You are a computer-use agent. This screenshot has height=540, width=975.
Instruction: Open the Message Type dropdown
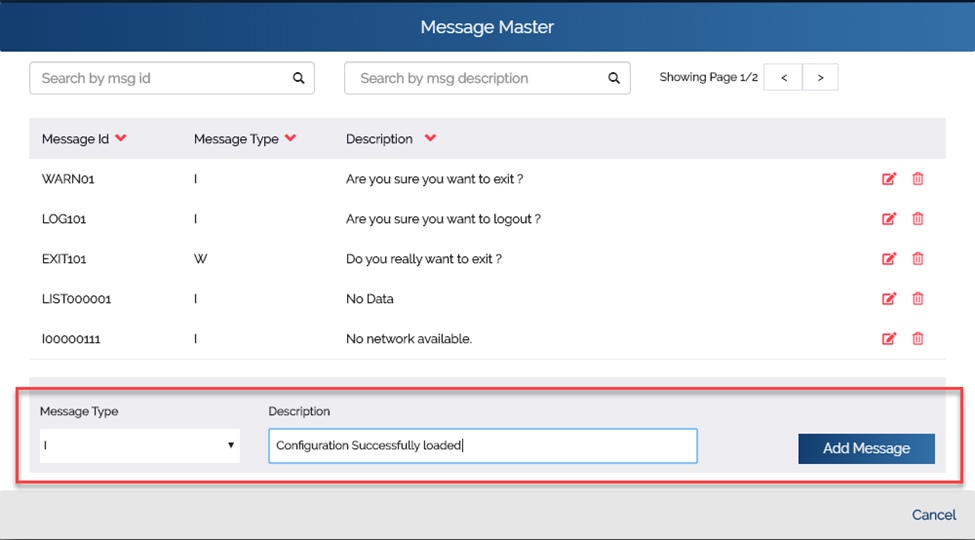tap(139, 445)
